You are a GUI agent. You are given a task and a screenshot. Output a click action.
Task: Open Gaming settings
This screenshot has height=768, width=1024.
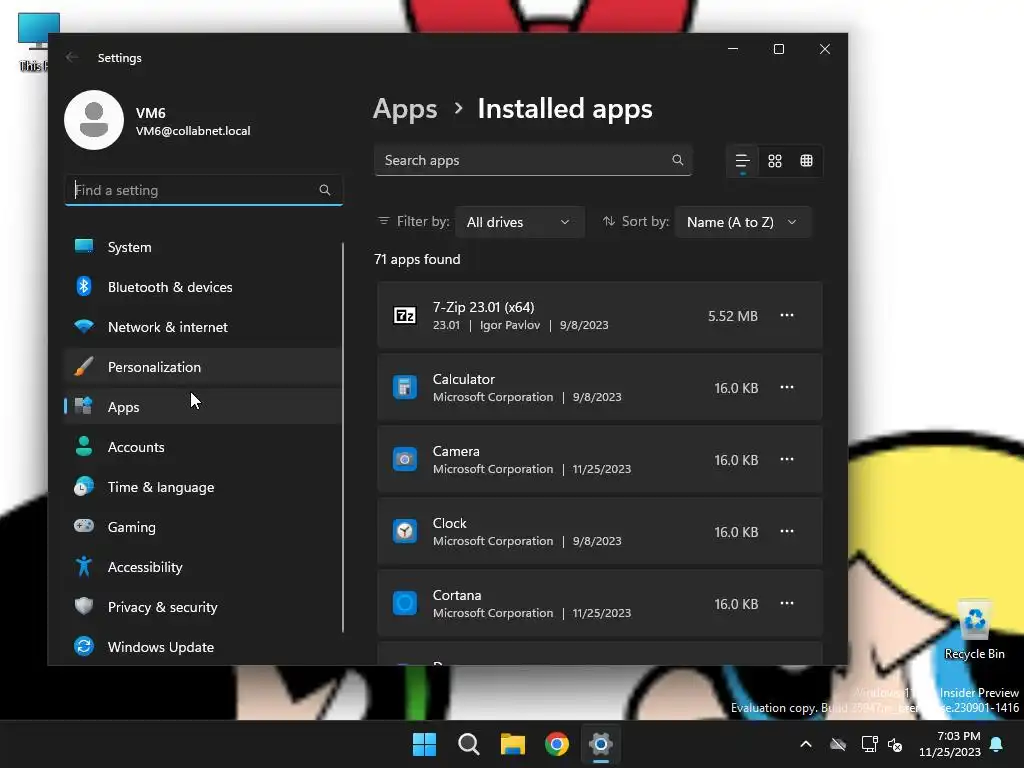(x=203, y=527)
